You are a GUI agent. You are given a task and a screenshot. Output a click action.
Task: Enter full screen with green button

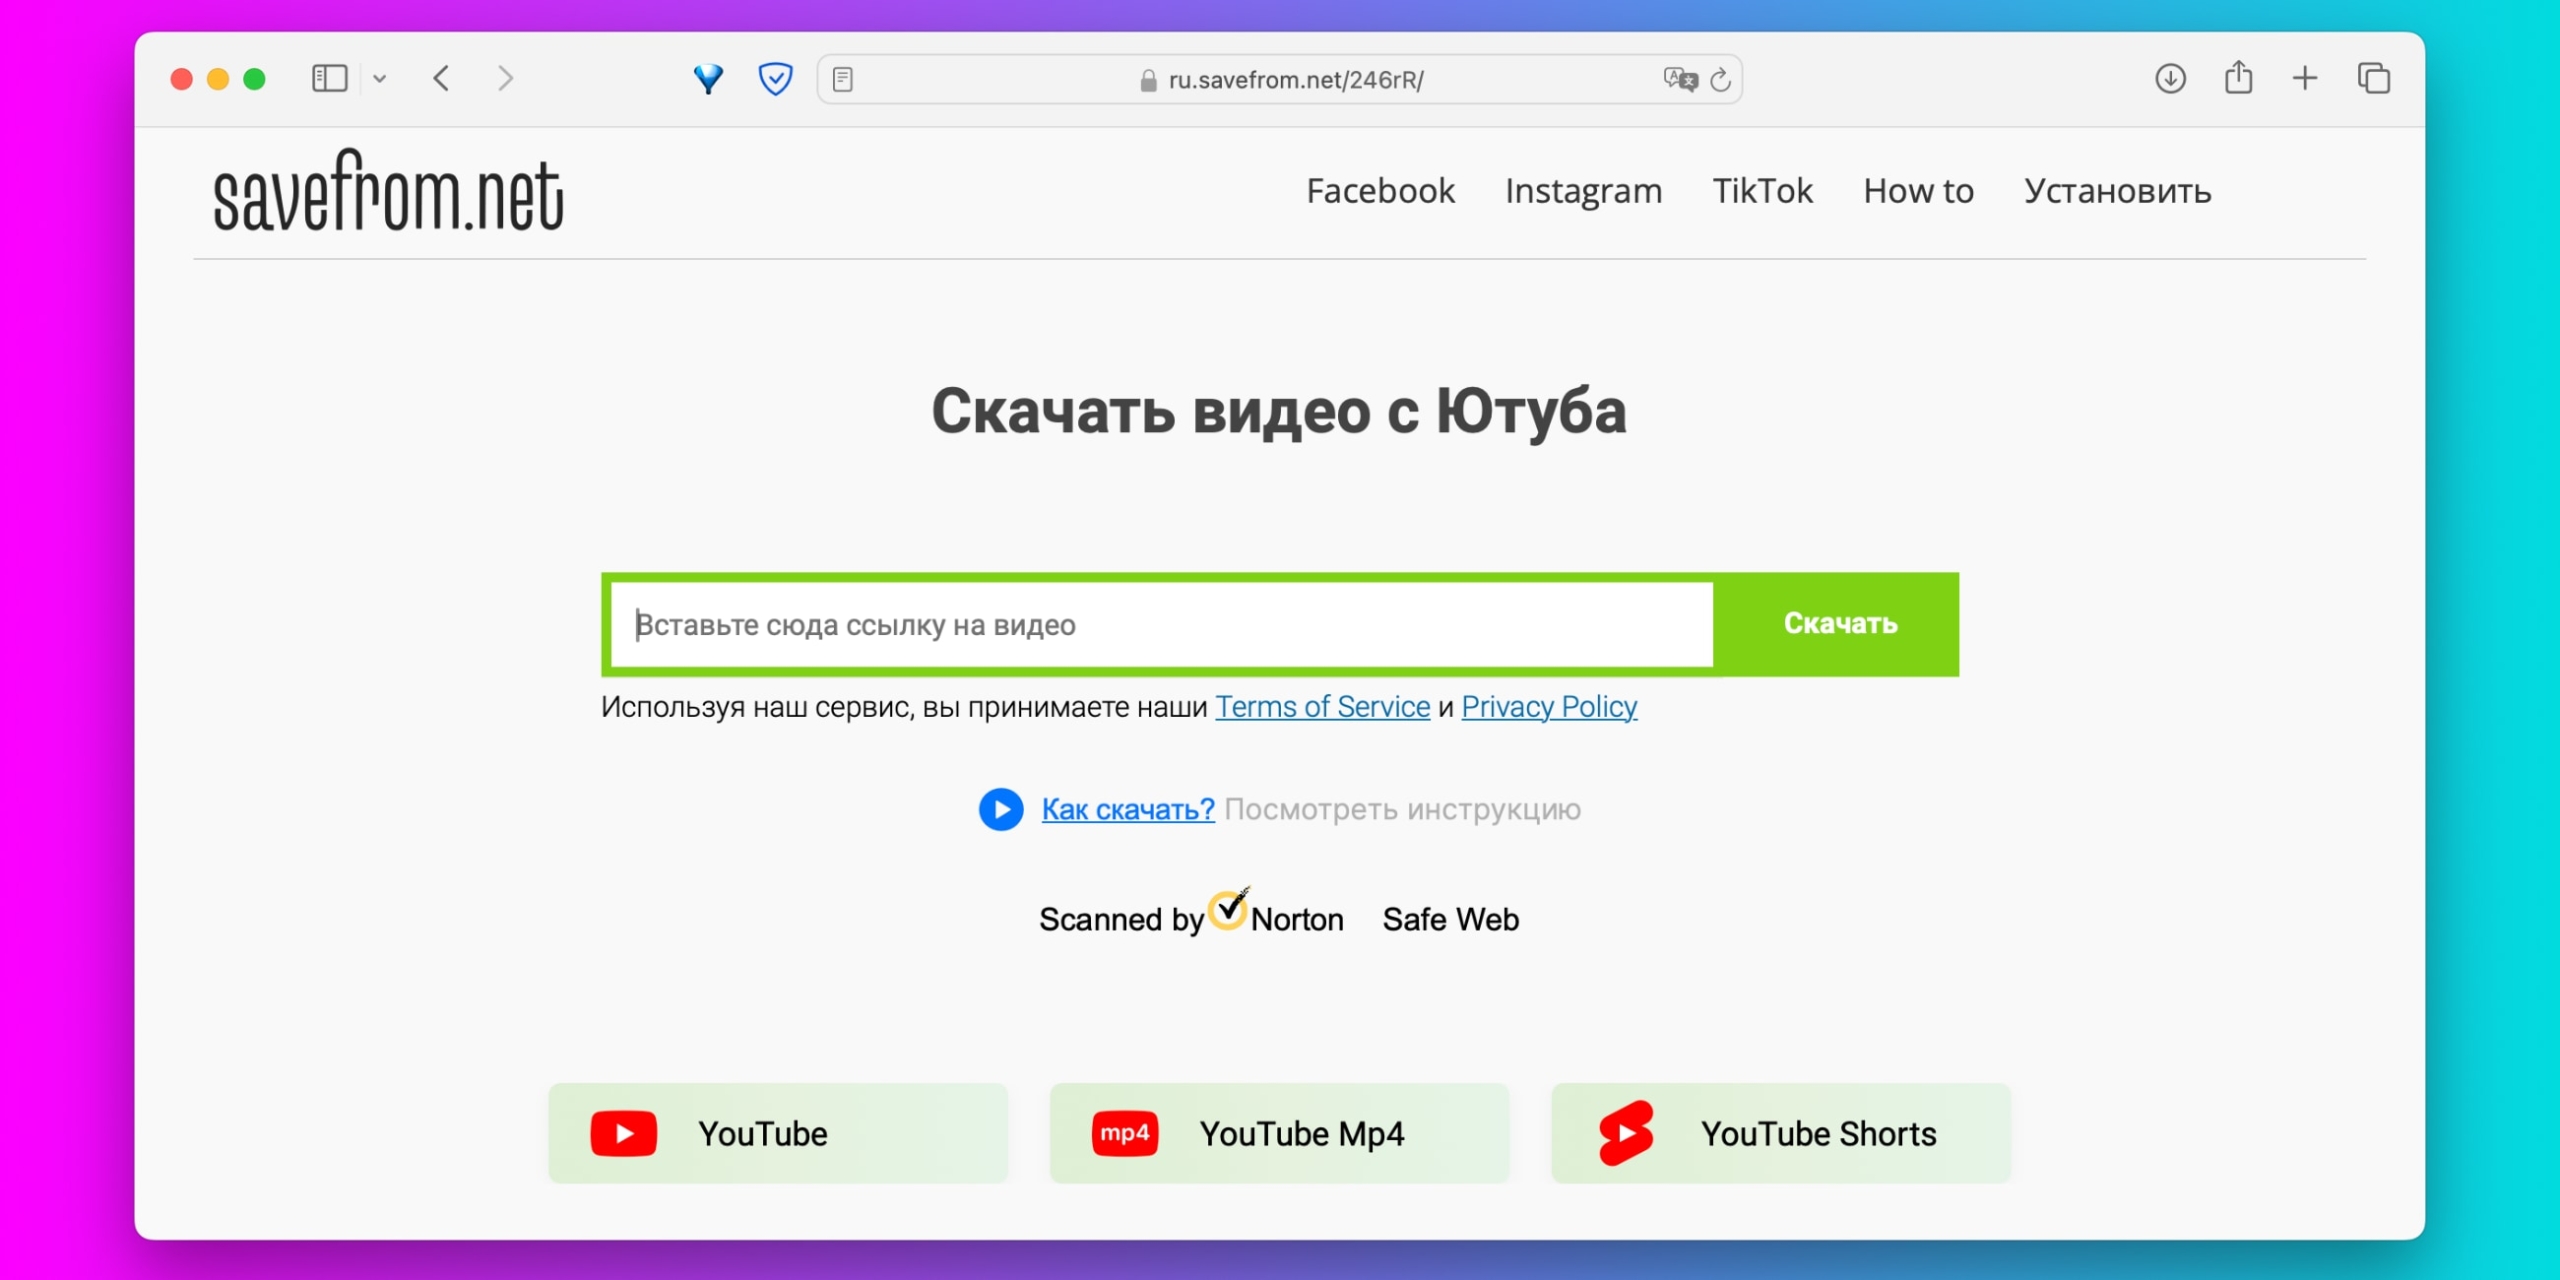(x=255, y=79)
